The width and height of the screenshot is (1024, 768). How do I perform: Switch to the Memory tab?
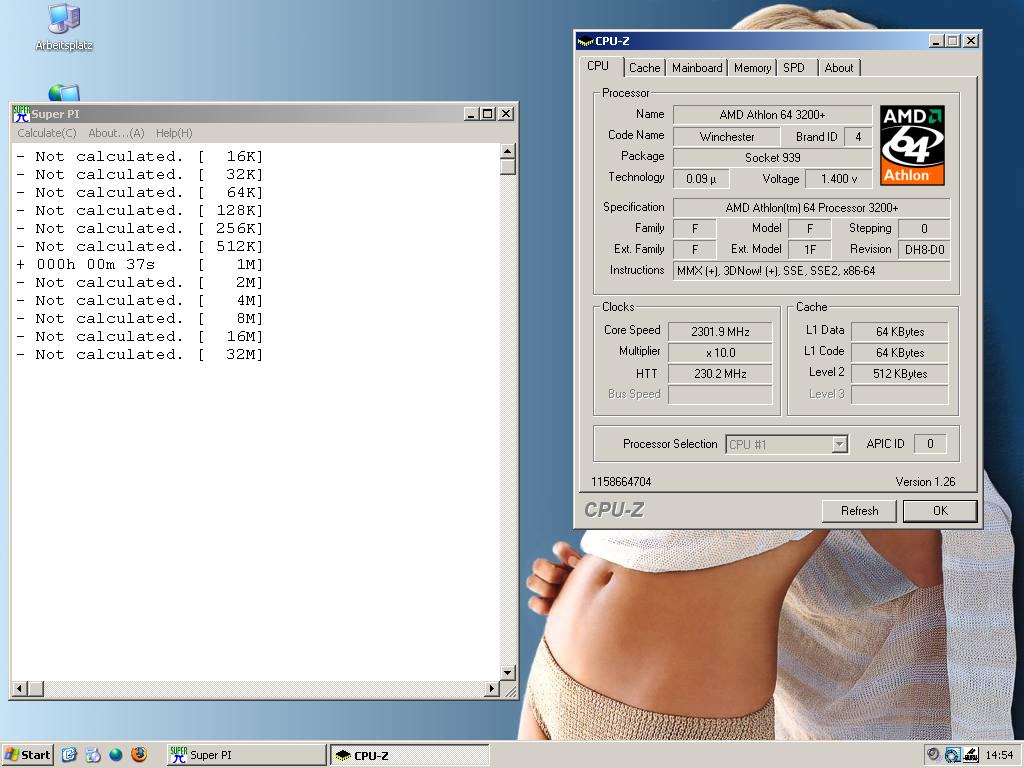[752, 68]
